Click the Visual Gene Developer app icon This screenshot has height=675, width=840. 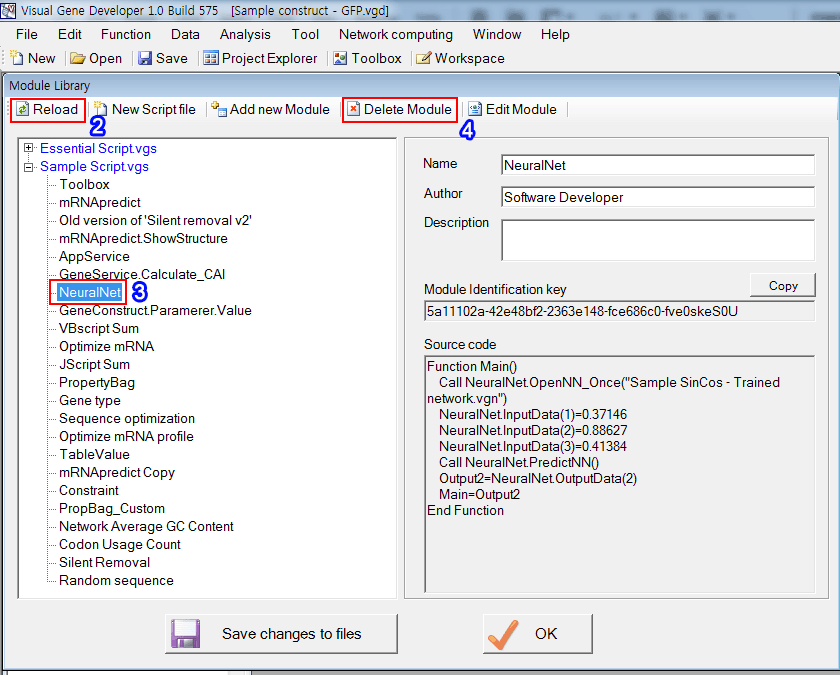tap(8, 10)
